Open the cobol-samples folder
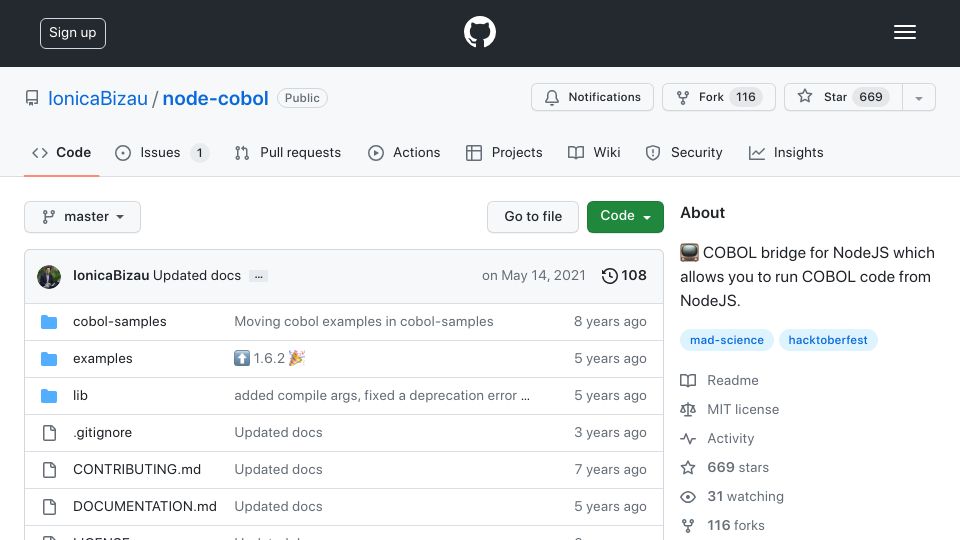 [x=119, y=321]
